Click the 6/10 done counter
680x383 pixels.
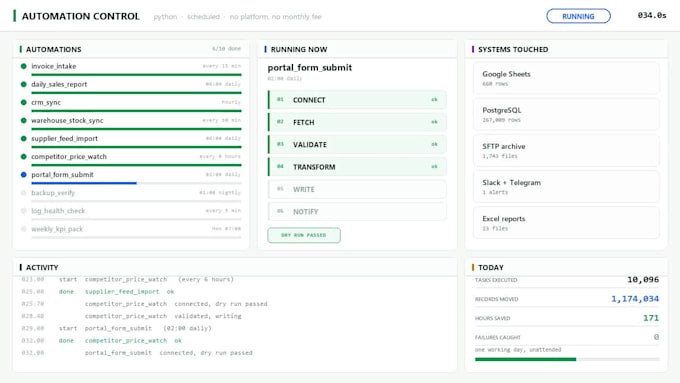point(226,49)
